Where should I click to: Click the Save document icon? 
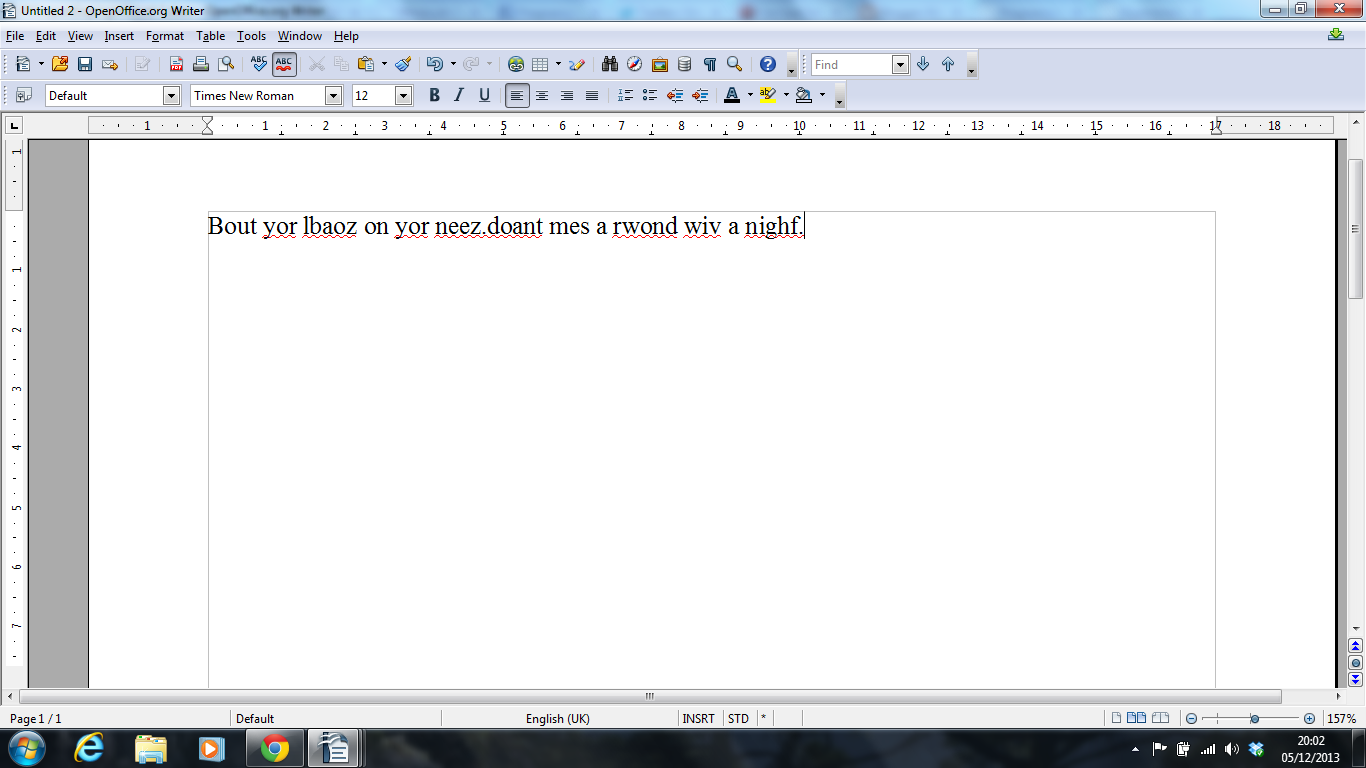coord(85,64)
